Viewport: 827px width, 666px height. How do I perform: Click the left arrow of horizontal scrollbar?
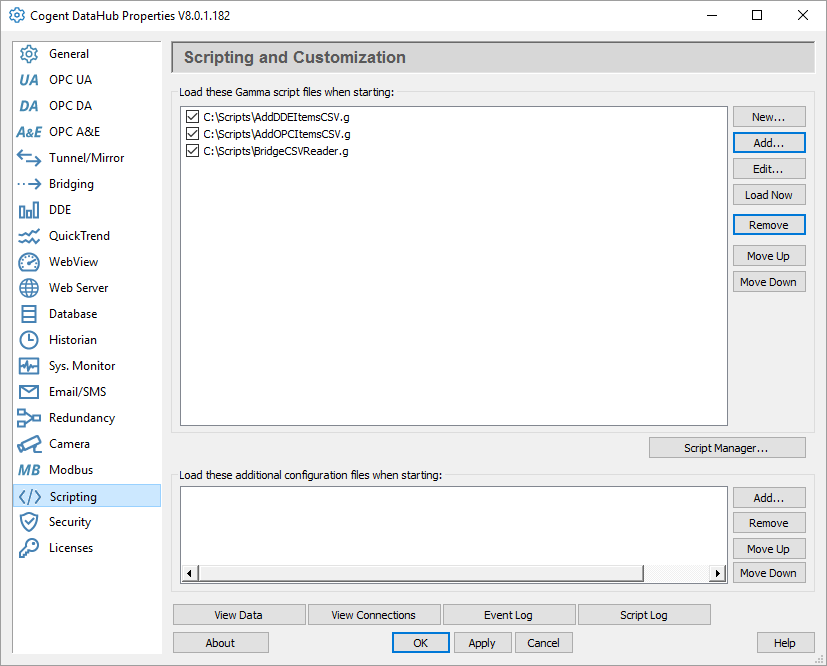pos(189,574)
